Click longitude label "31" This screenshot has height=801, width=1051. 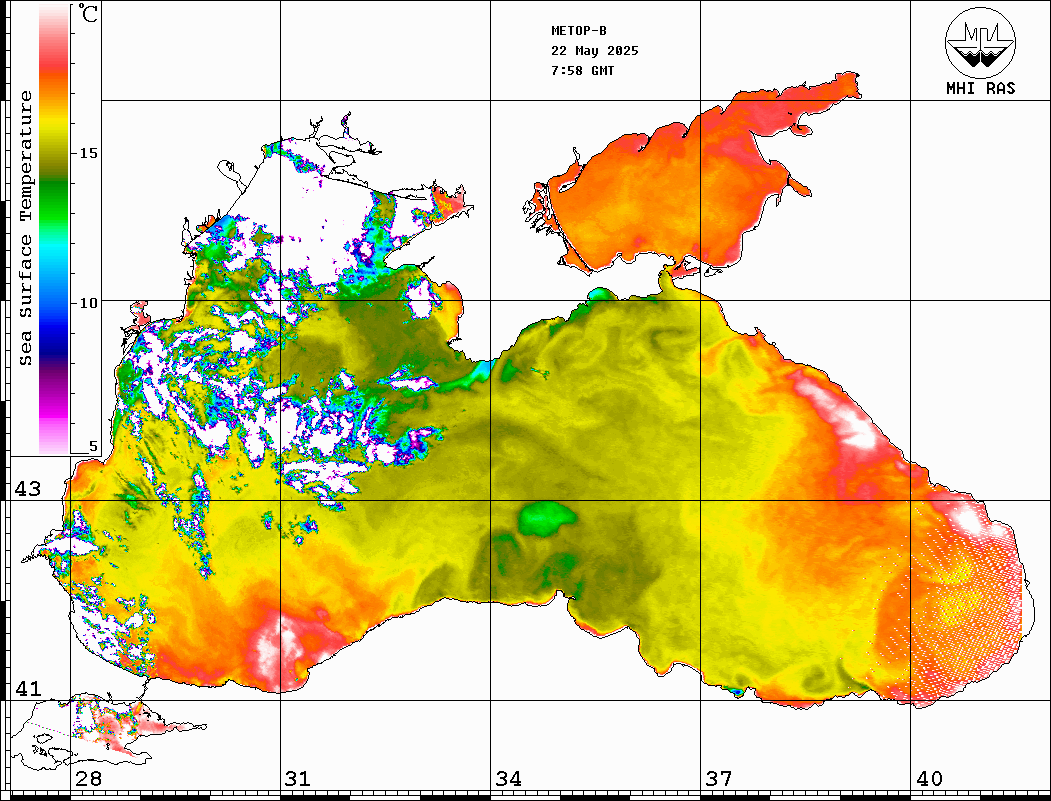pos(298,778)
